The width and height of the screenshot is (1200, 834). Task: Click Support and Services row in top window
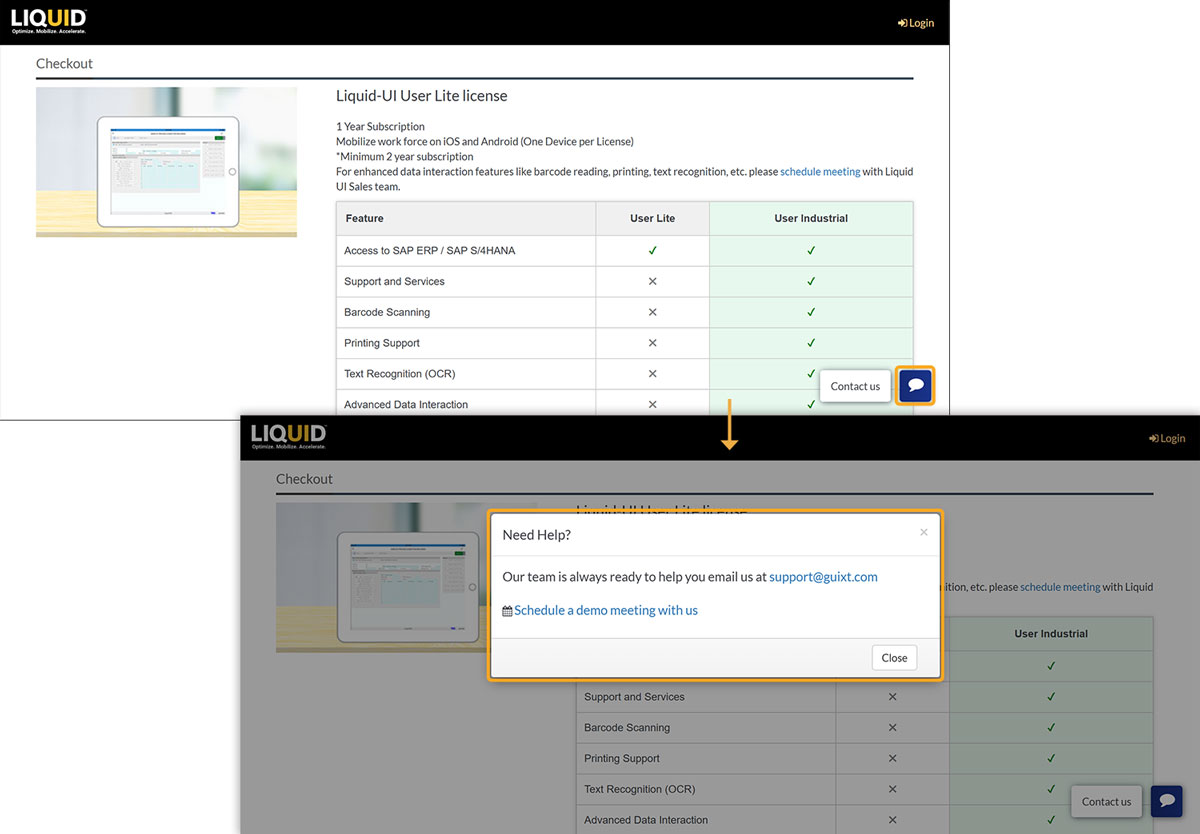(x=625, y=281)
